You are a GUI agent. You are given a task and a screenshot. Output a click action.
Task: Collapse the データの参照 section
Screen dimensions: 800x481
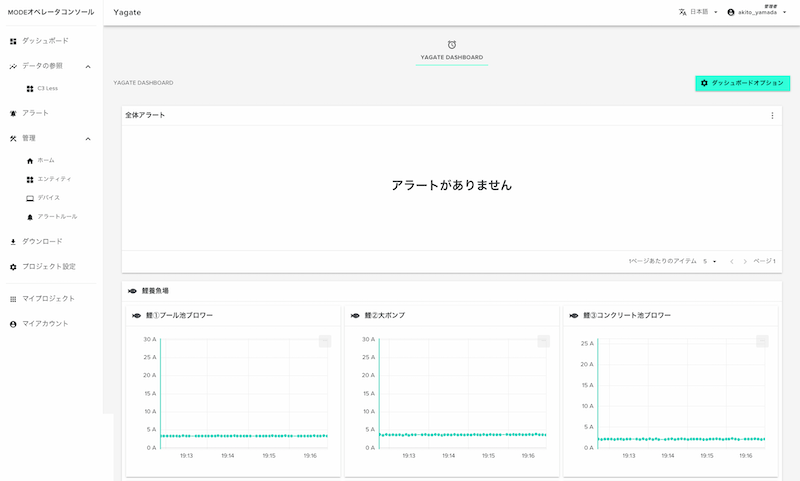(88, 66)
